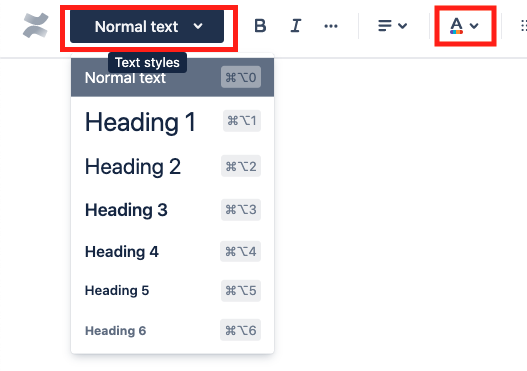Choose Heading 1 style

172,121
